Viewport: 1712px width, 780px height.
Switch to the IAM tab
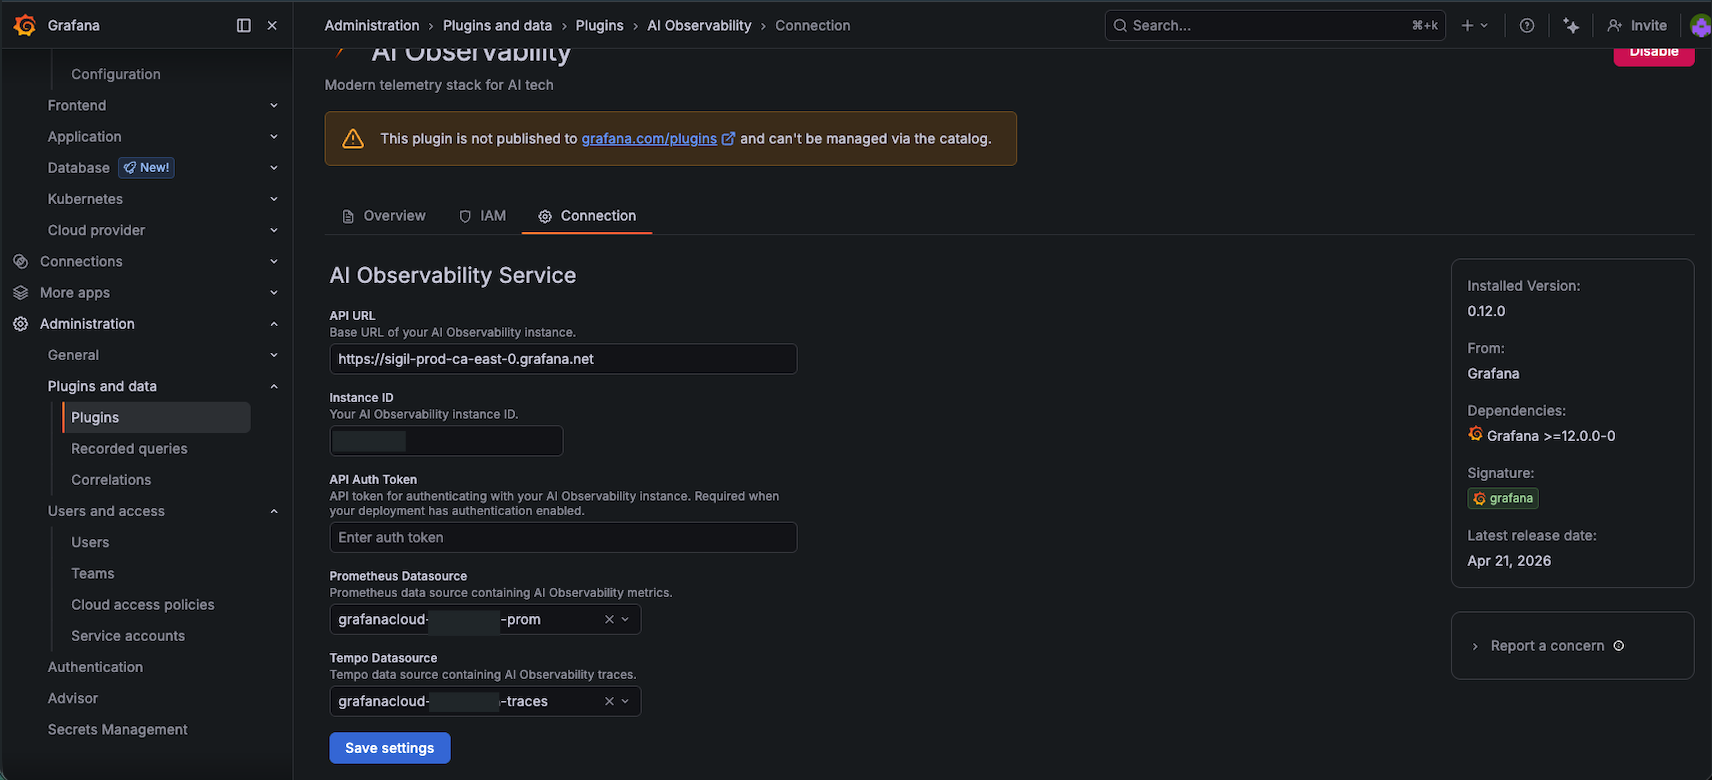482,216
